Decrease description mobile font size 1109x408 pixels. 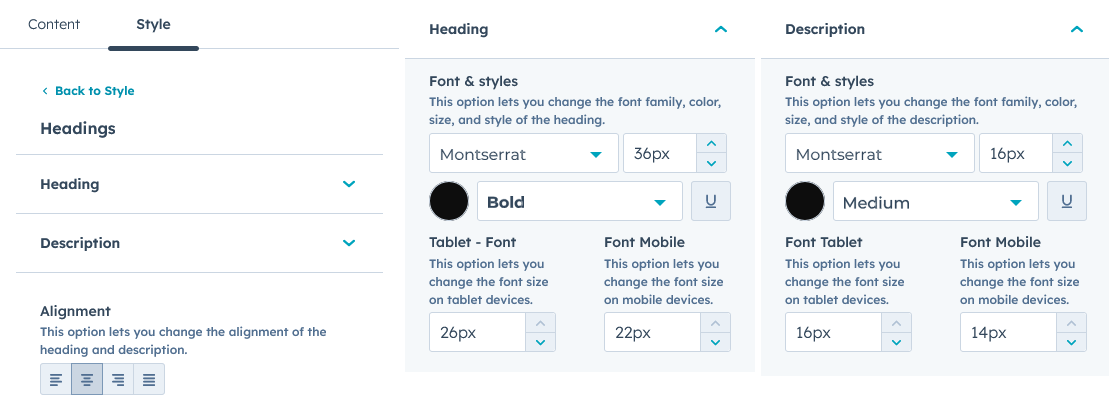coord(1071,342)
